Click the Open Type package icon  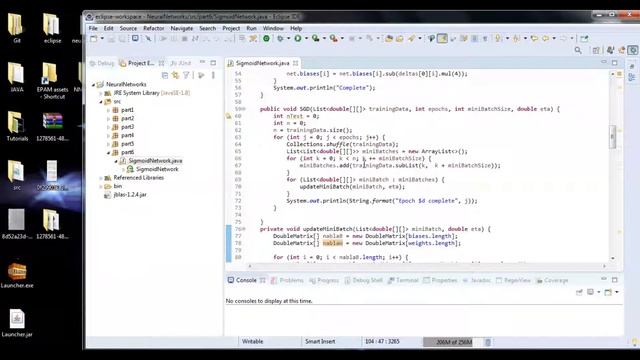pyautogui.click(x=389, y=38)
